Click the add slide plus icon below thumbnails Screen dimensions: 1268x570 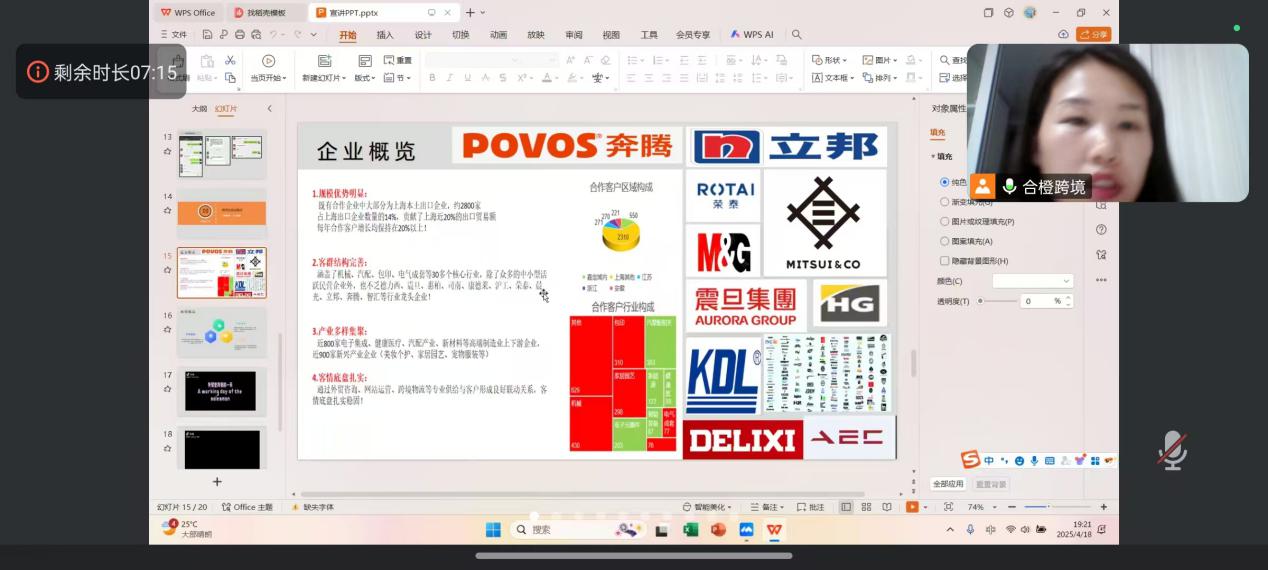click(217, 482)
